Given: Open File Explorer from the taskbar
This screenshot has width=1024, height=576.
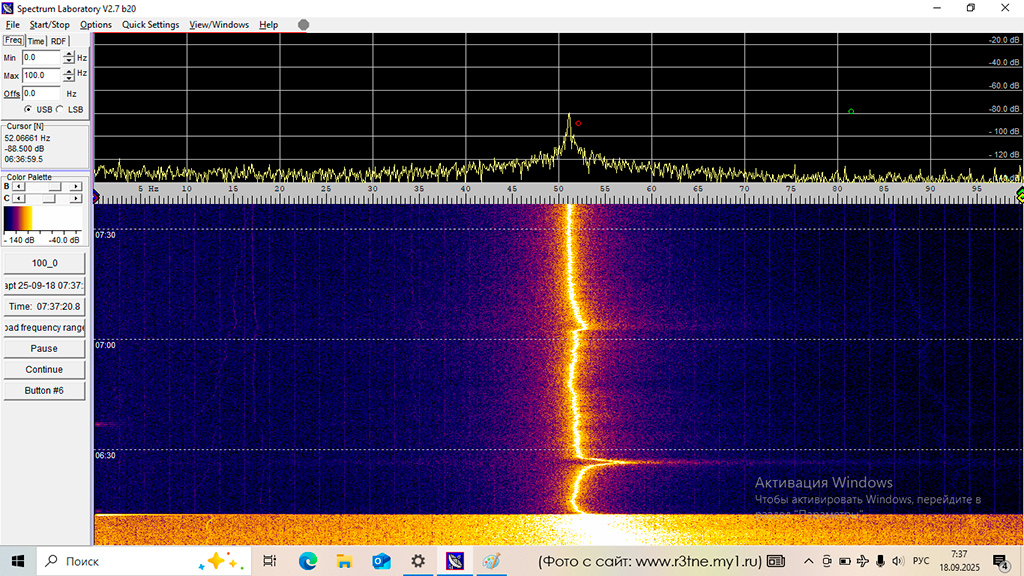Looking at the screenshot, I should pos(344,561).
